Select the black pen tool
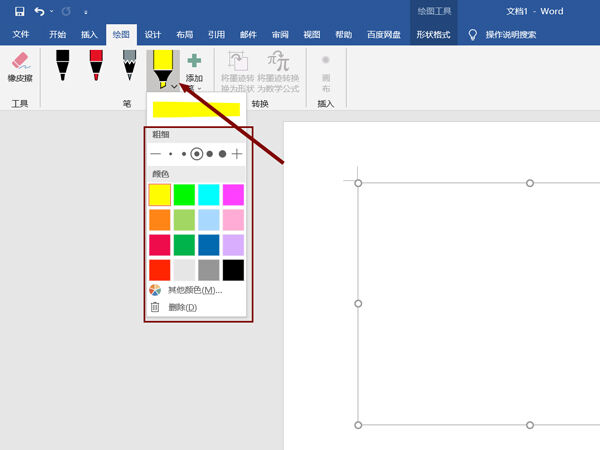This screenshot has height=450, width=600. [x=62, y=65]
